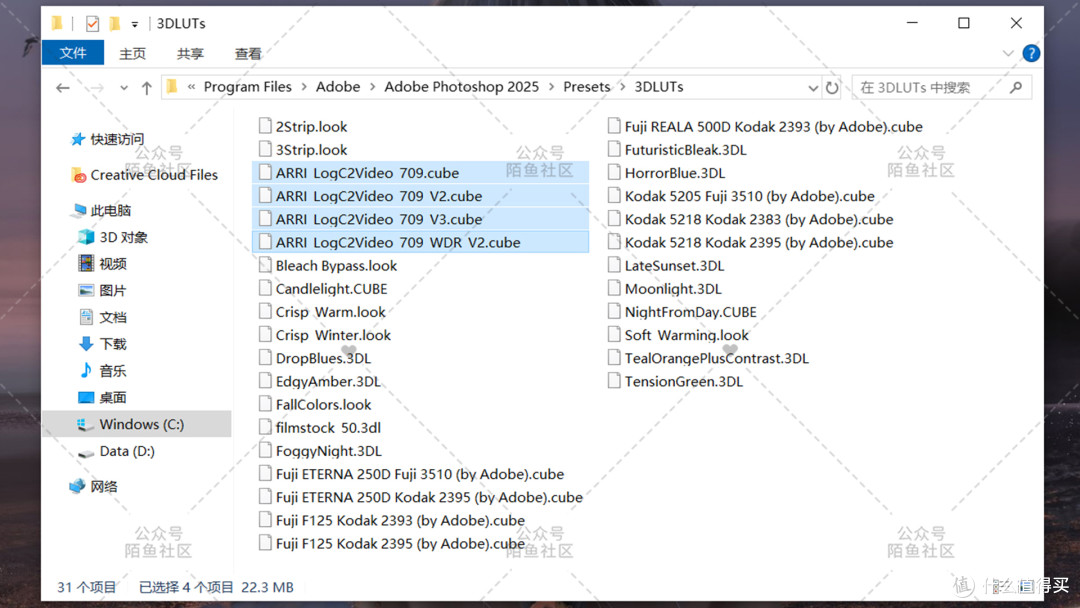
Task: Select the Crisp_Winter.look file
Action: [x=324, y=335]
